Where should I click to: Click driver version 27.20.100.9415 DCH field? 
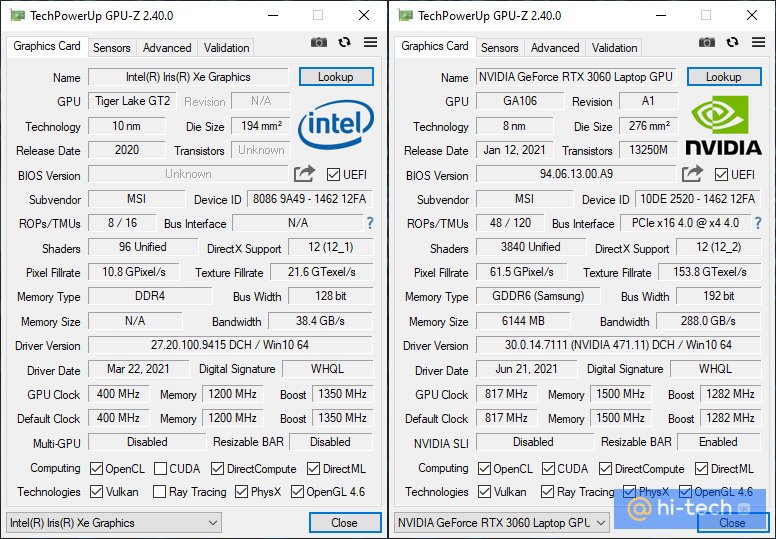coord(230,345)
